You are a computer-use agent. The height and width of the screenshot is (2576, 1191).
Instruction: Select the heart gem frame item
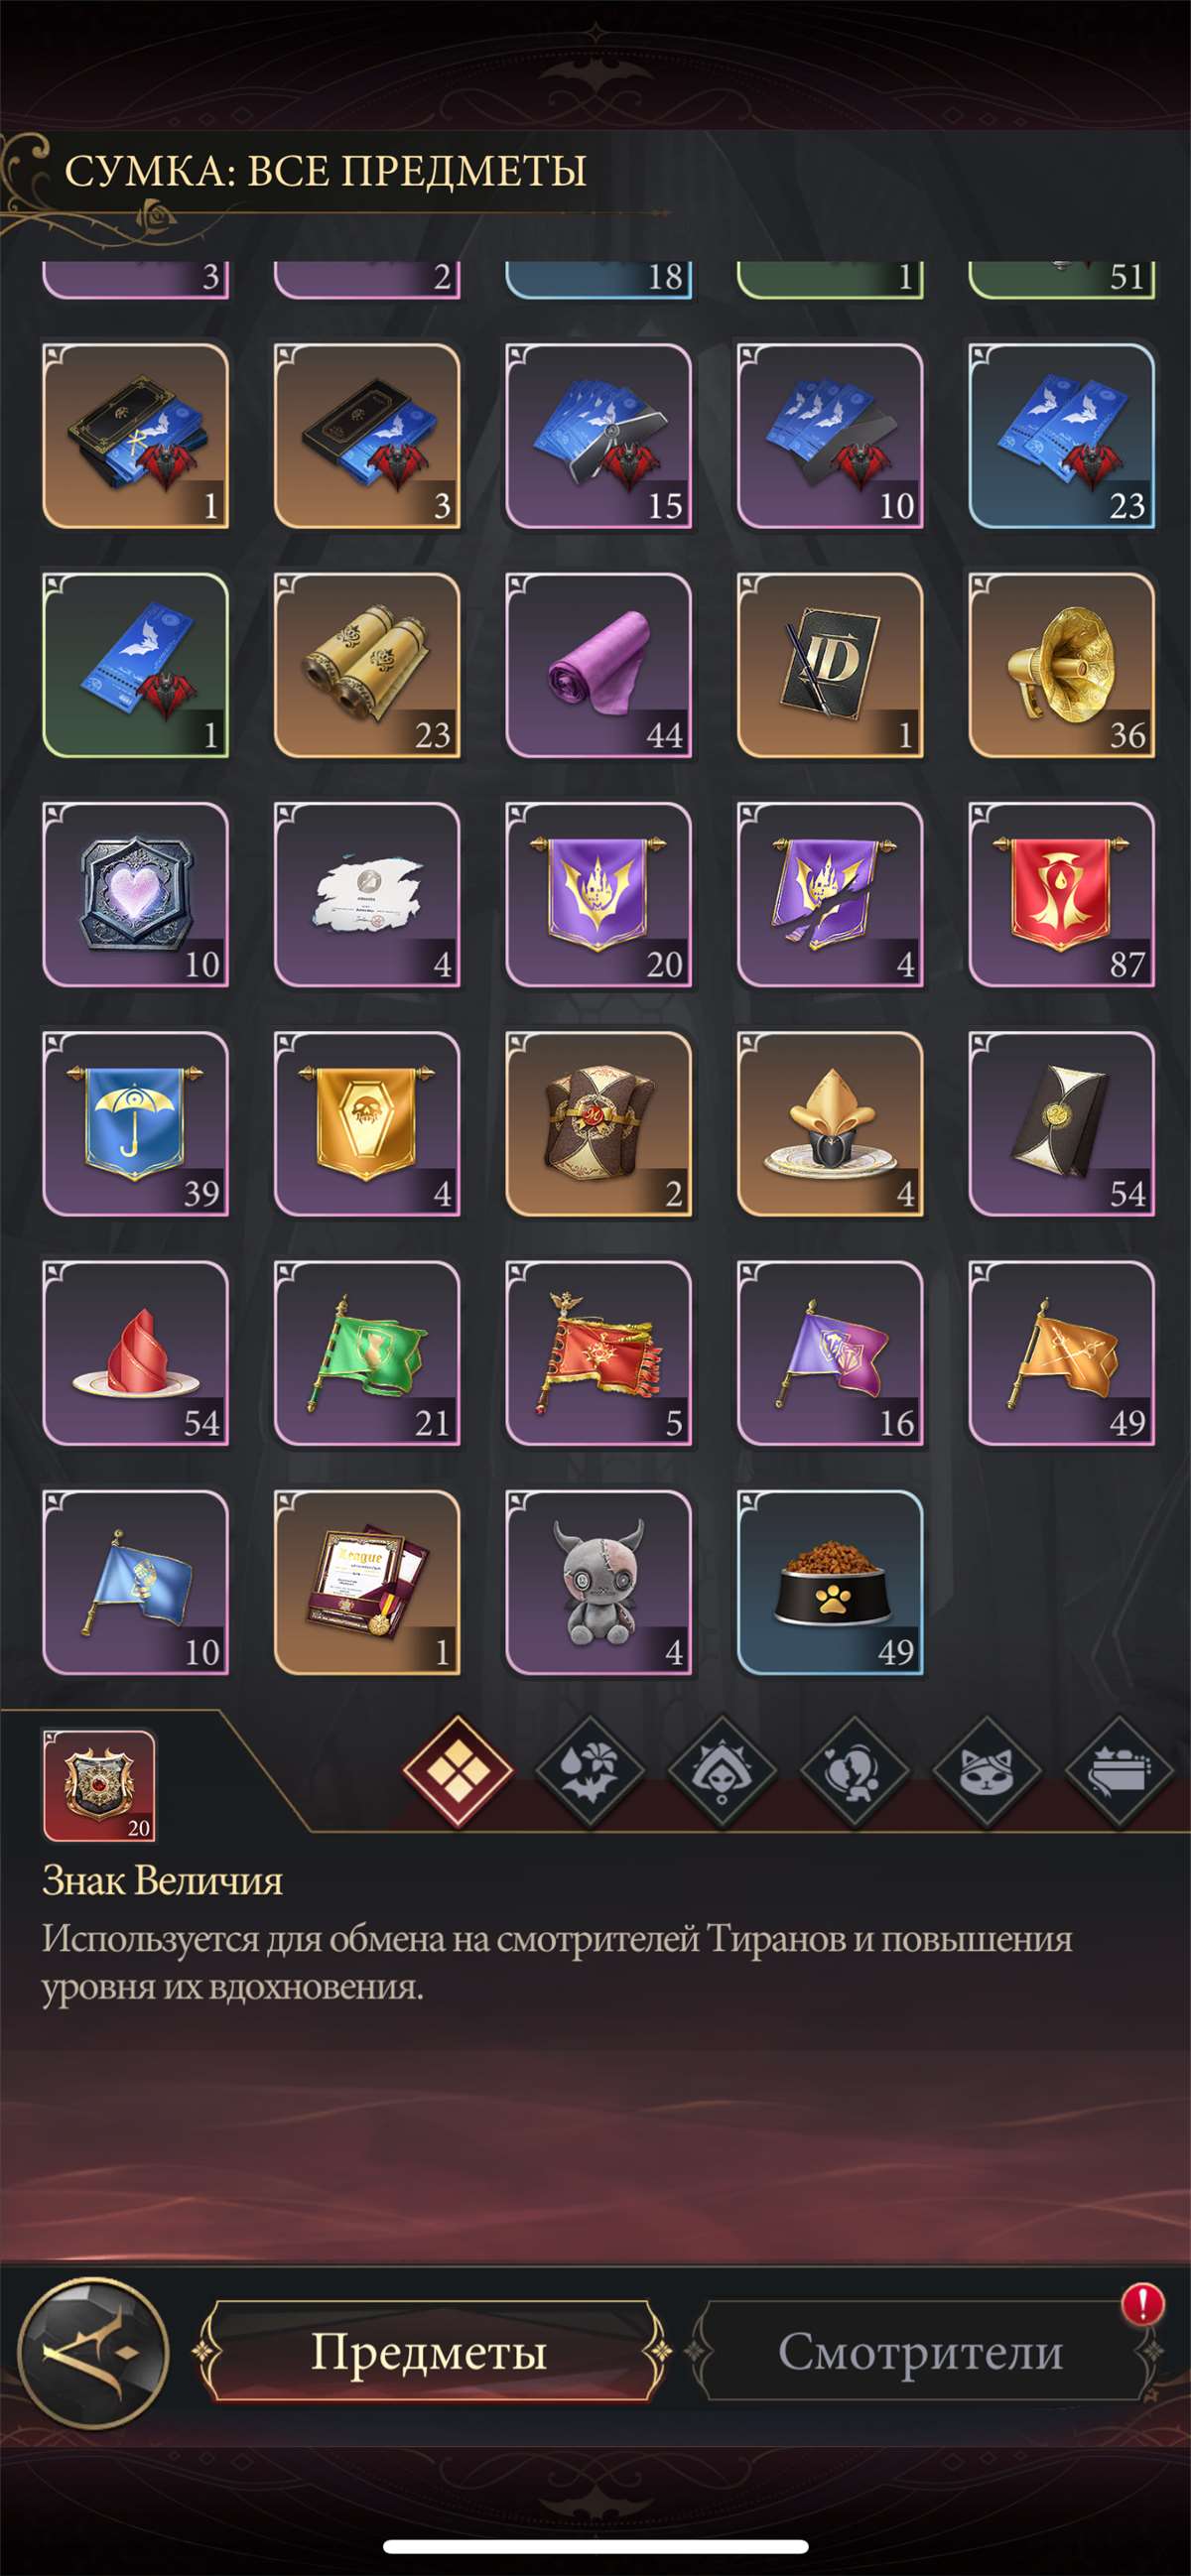pyautogui.click(x=135, y=895)
